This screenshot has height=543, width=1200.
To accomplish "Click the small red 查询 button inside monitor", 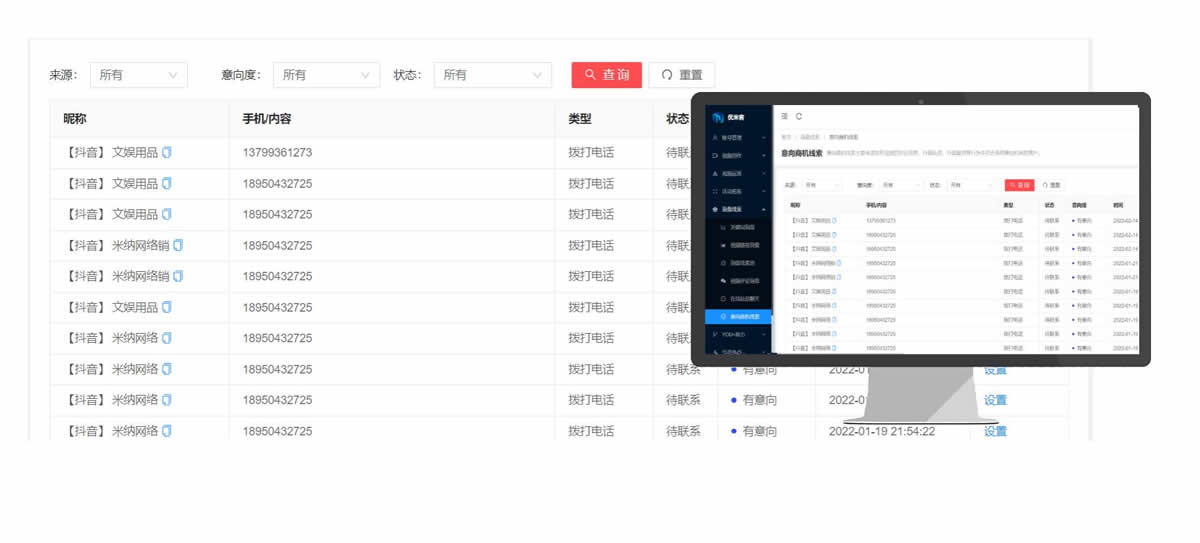I will (1020, 185).
